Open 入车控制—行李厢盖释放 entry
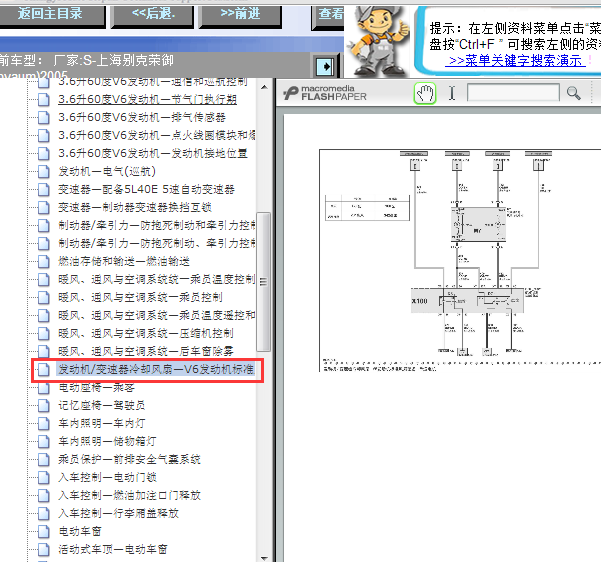This screenshot has height=562, width=601. [x=118, y=514]
